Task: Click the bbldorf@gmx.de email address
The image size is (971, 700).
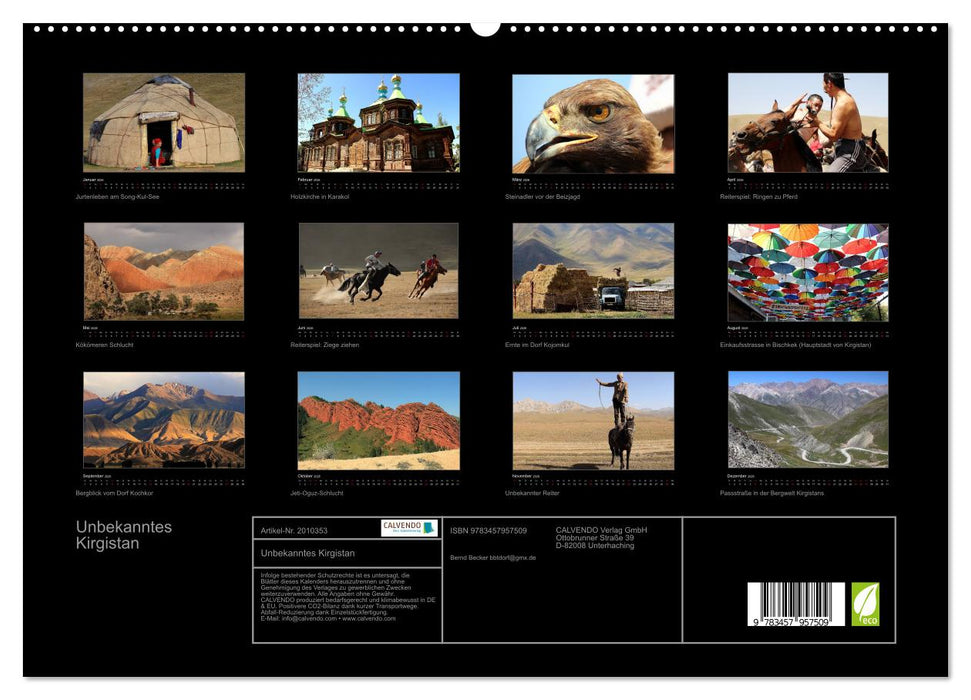Action: (x=515, y=557)
